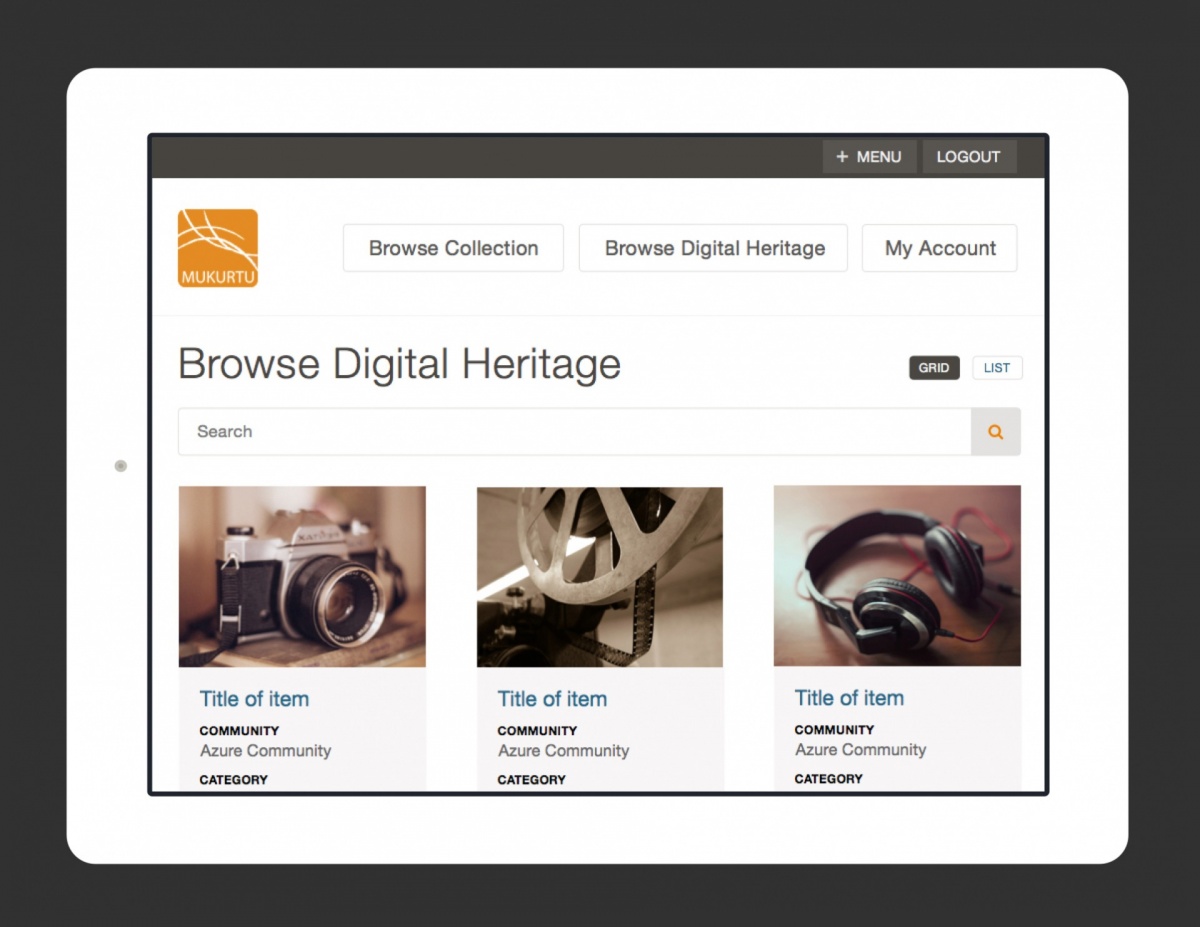Open the film reel projector thumbnail

click(600, 577)
